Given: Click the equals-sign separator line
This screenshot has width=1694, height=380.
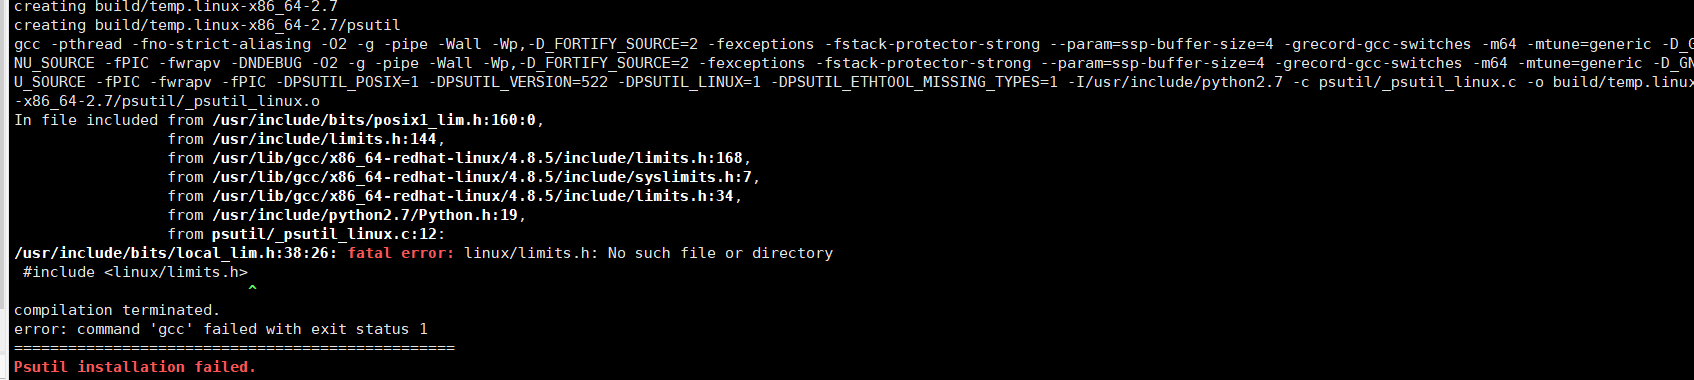Looking at the screenshot, I should coord(234,348).
